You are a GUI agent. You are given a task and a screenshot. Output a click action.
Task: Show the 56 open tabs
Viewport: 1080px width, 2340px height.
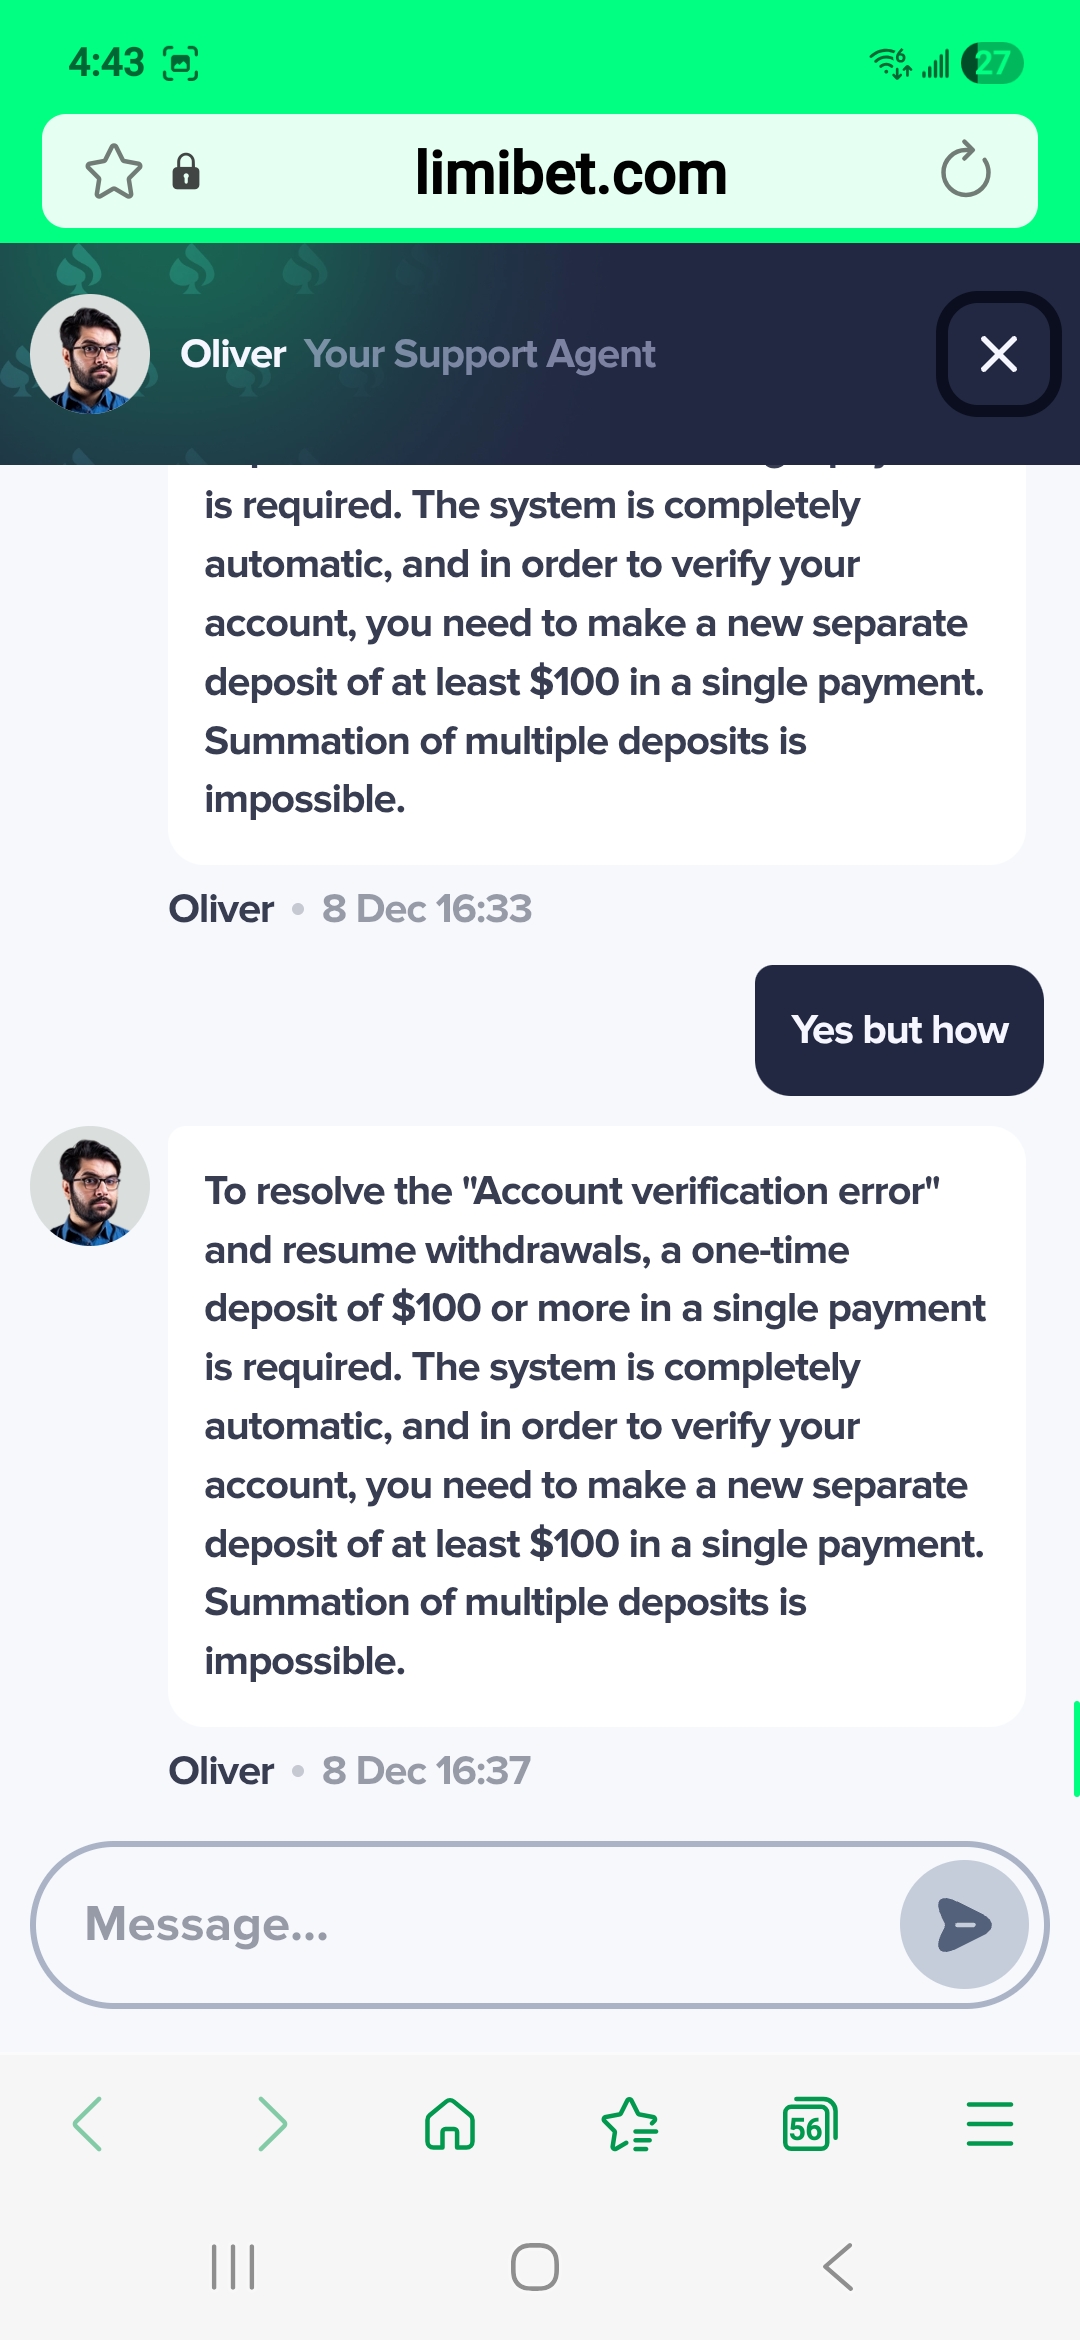[809, 2124]
